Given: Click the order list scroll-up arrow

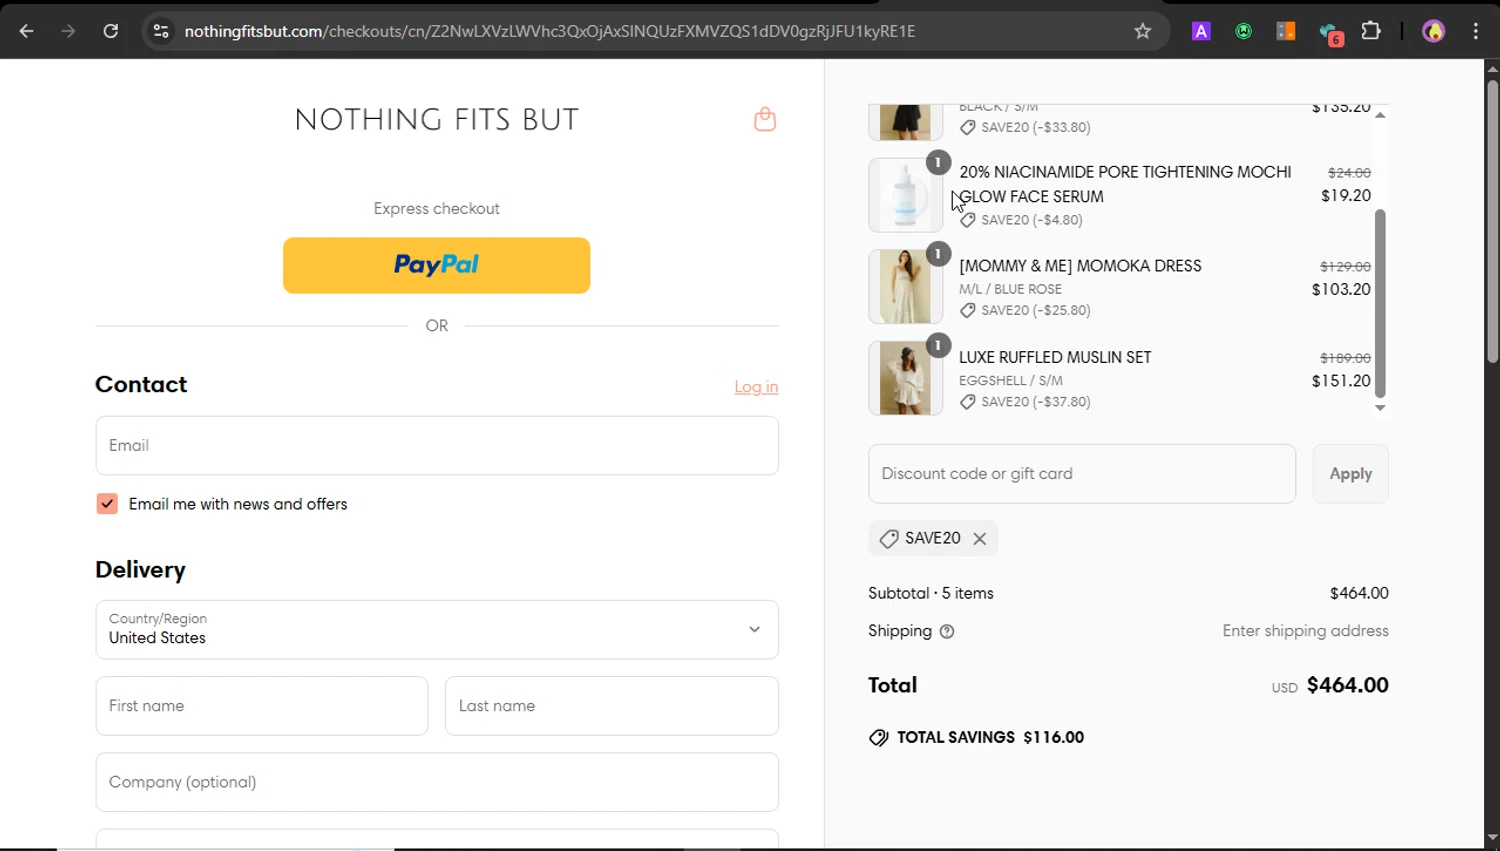Looking at the screenshot, I should coord(1380,115).
